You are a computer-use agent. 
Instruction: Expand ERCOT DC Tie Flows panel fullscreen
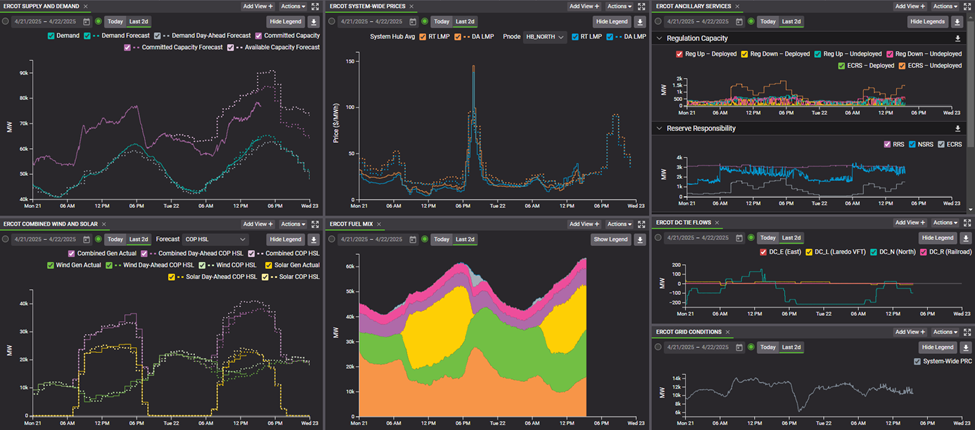(967, 223)
